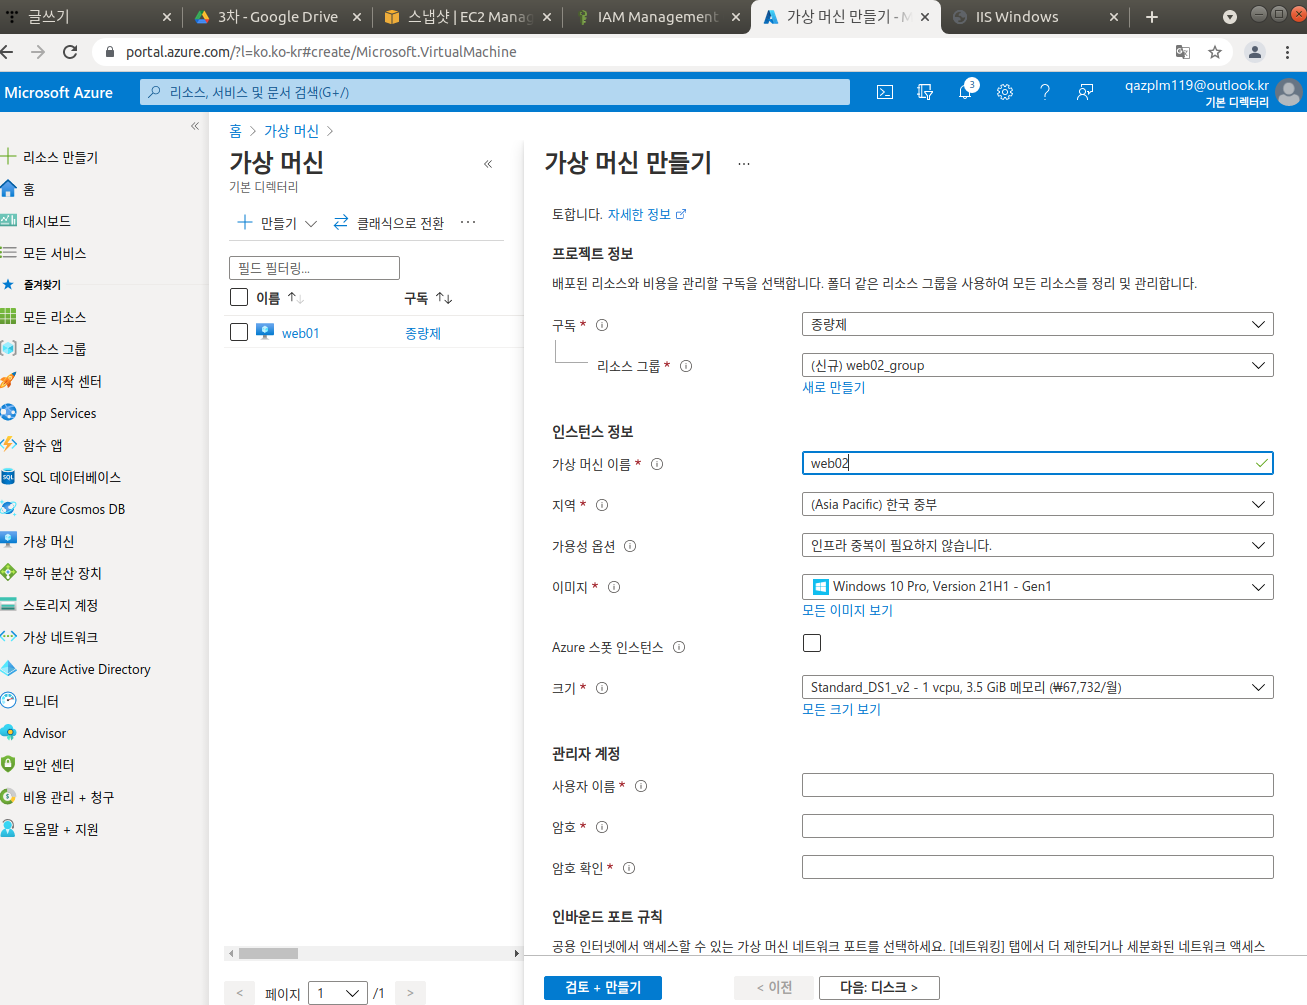Click 모든 이미지 보기 link

pos(847,610)
